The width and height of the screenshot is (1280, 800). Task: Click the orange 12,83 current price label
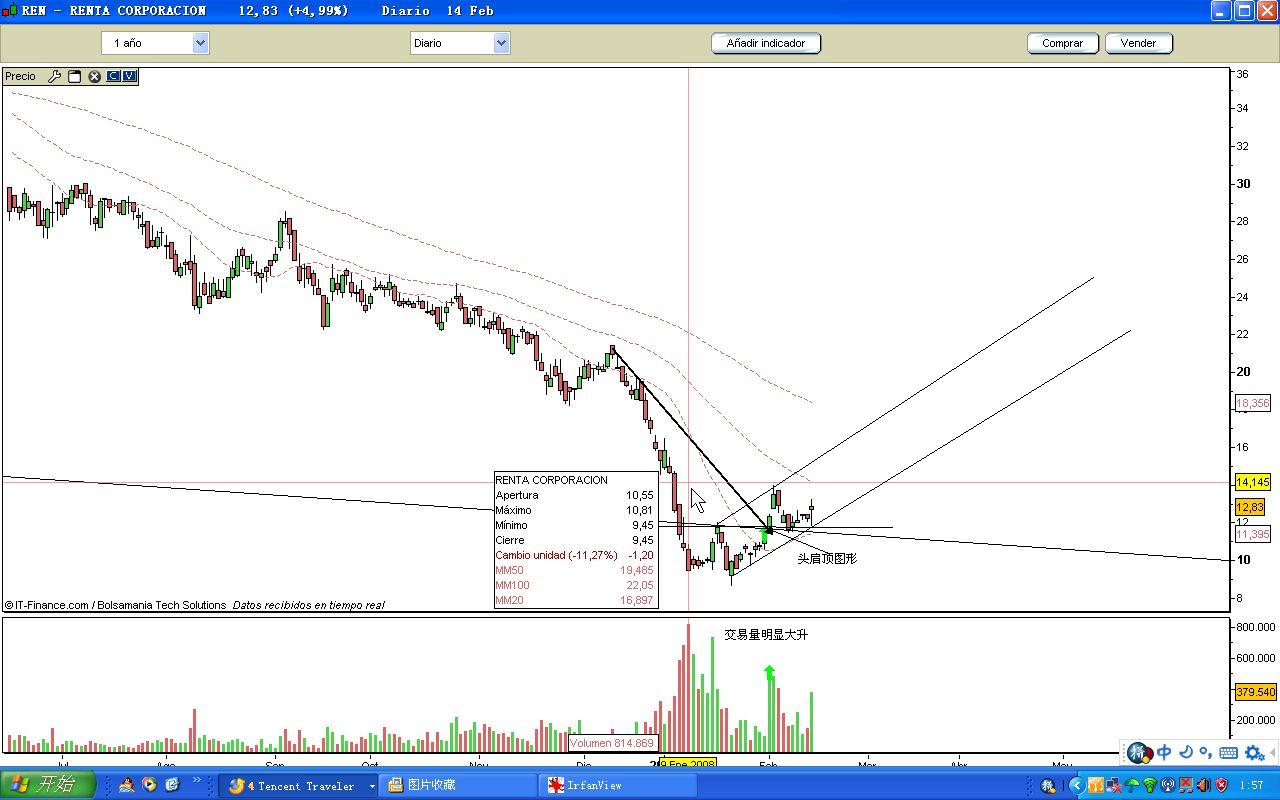pos(1250,508)
